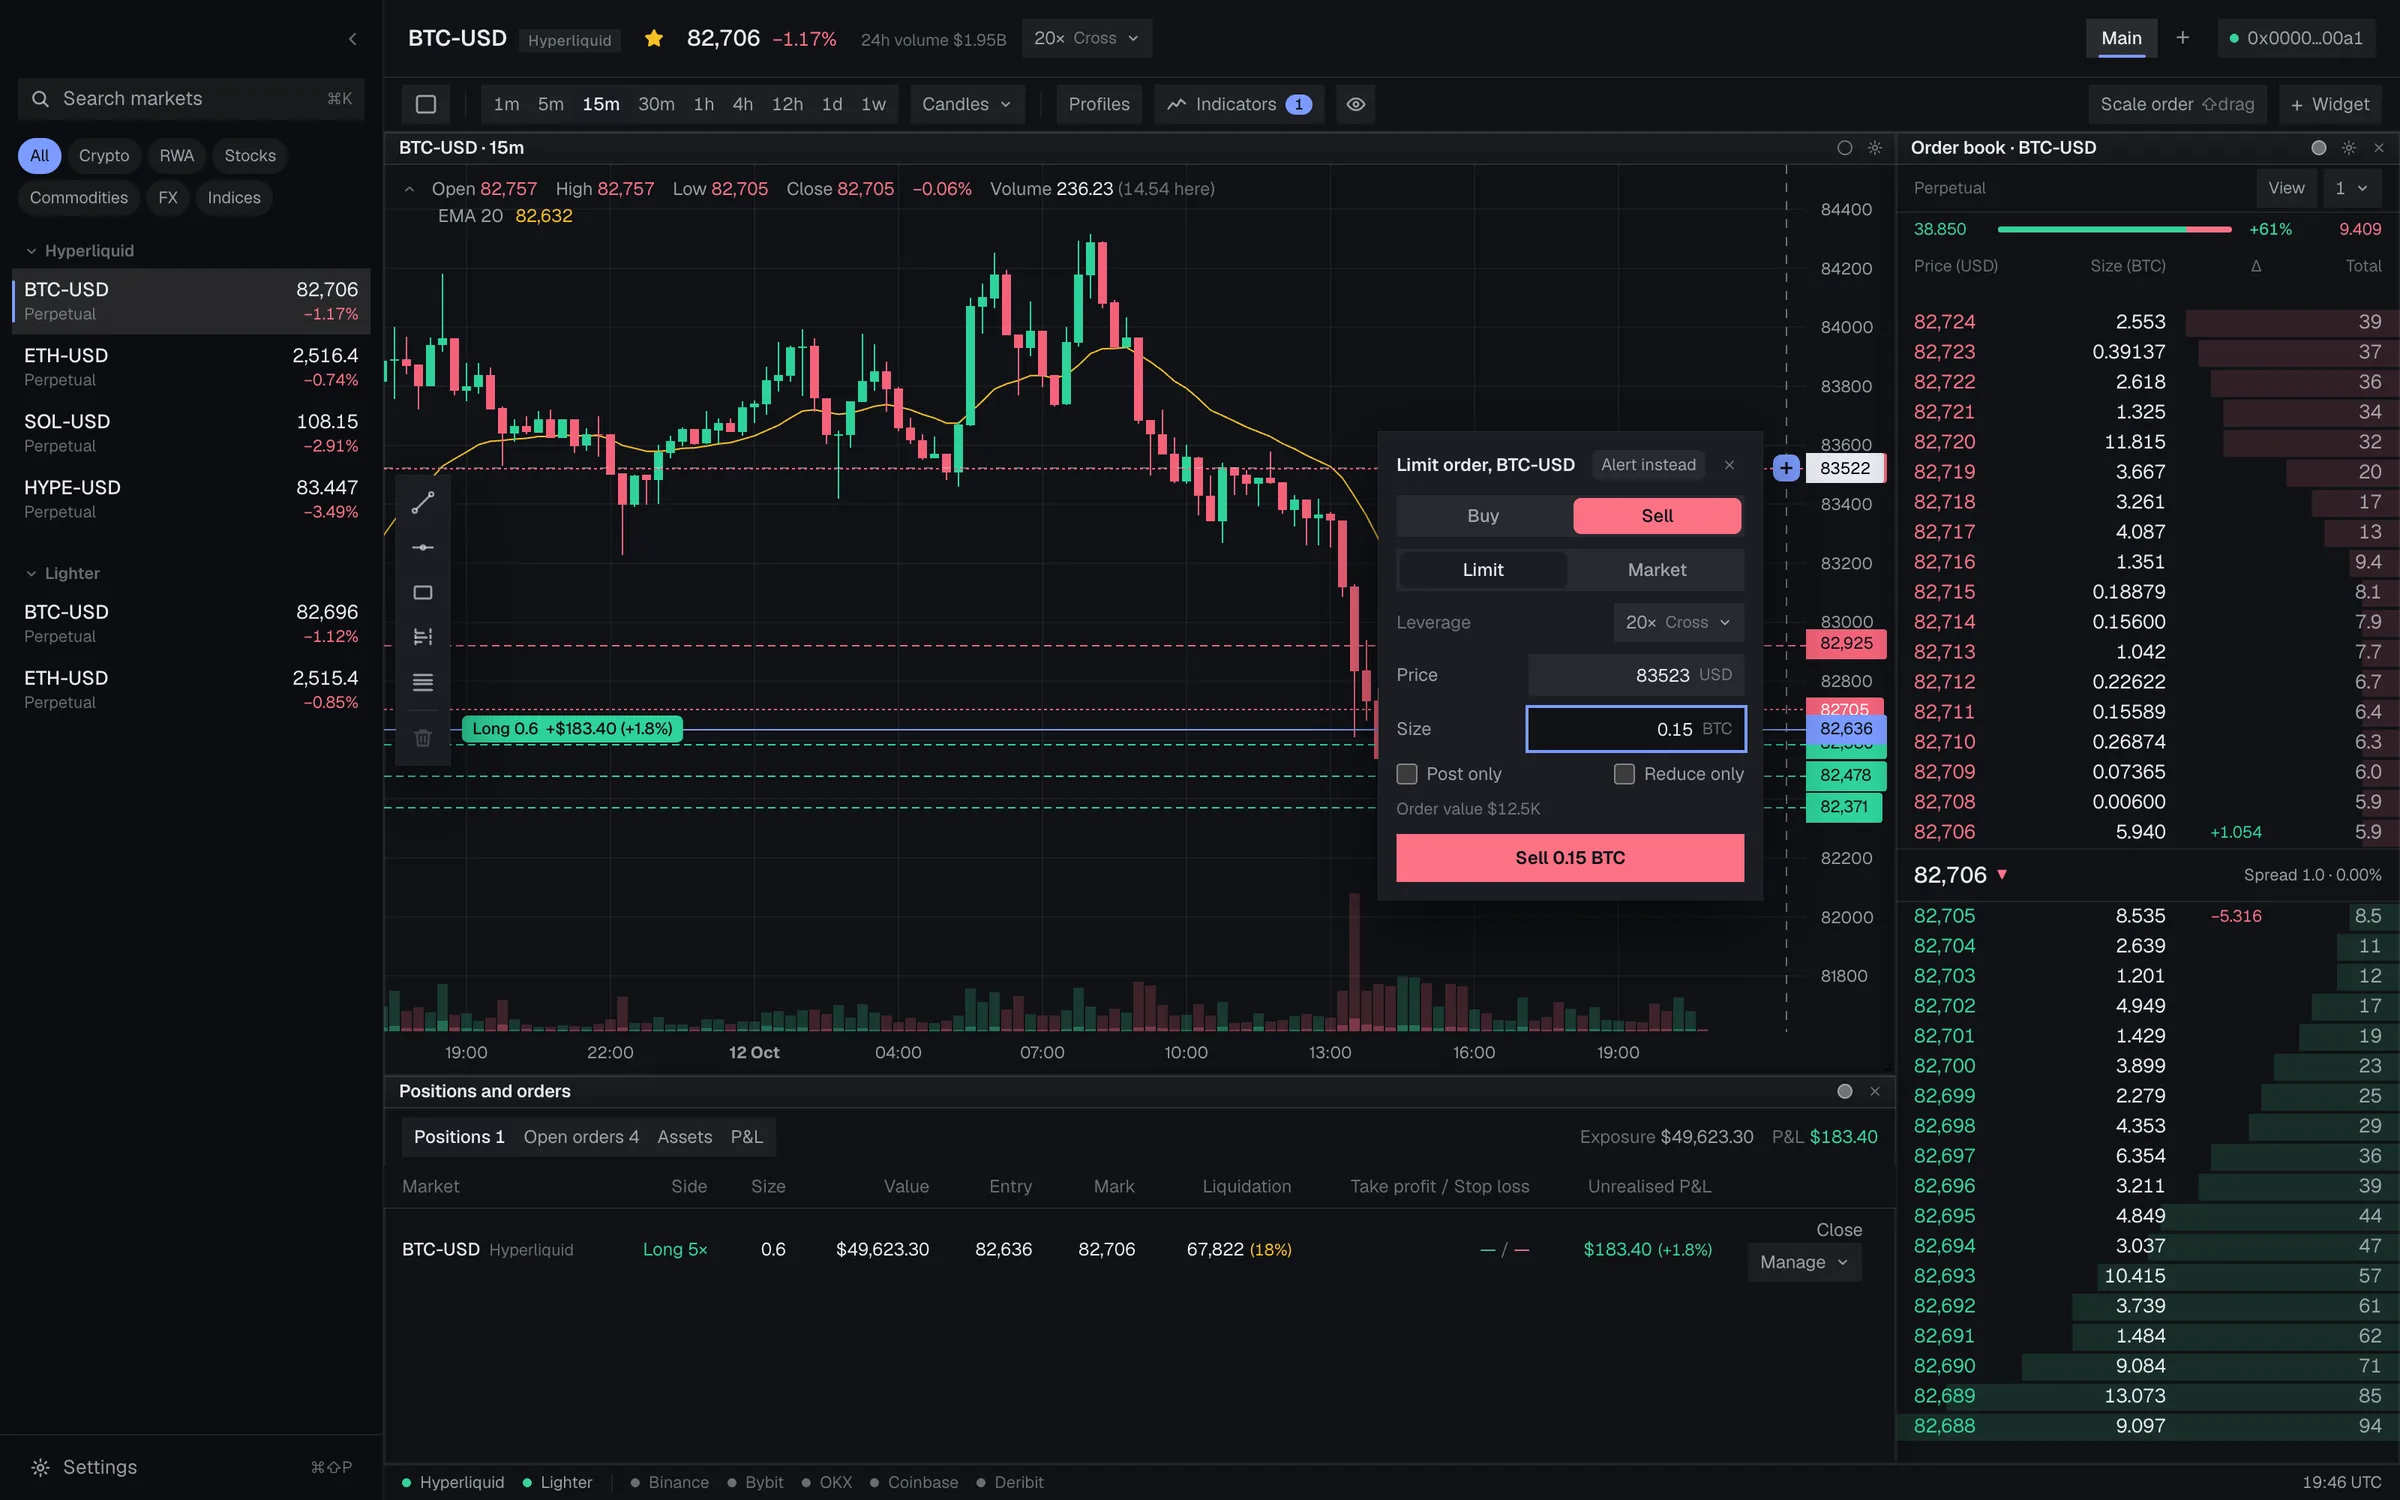The width and height of the screenshot is (2400, 1500).
Task: Close the limit order dialog
Action: coord(1729,465)
